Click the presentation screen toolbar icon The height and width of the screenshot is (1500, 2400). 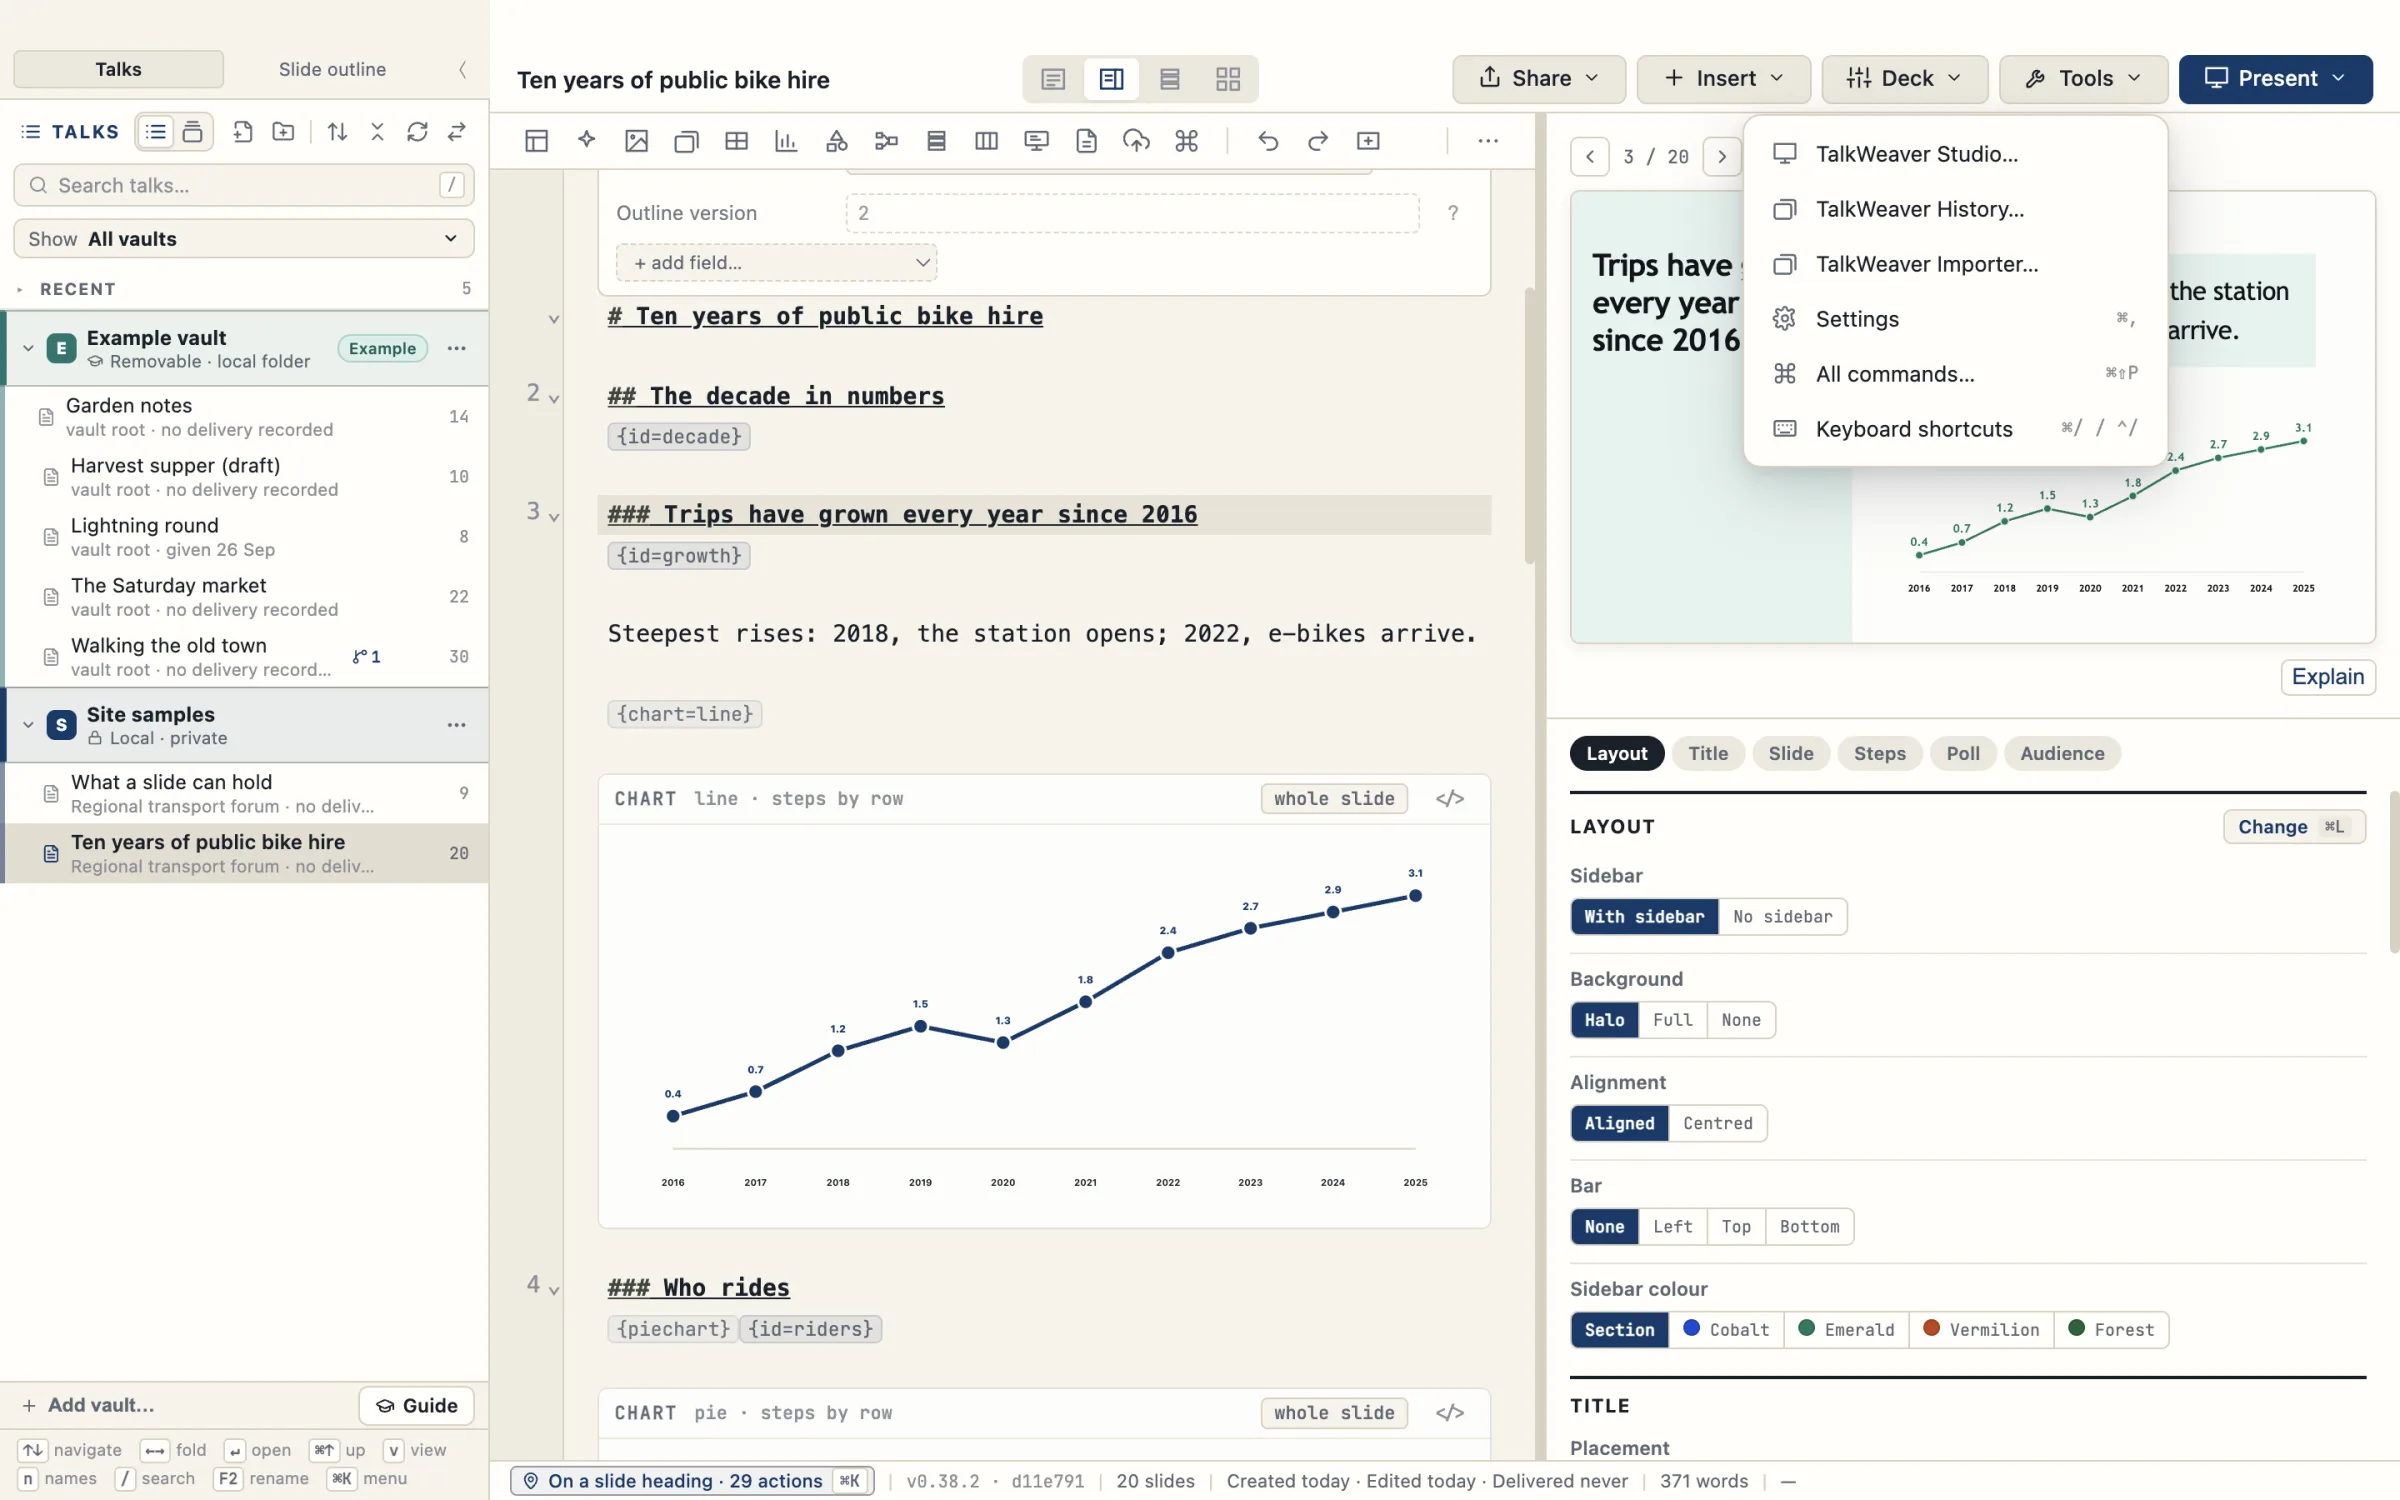point(1036,141)
